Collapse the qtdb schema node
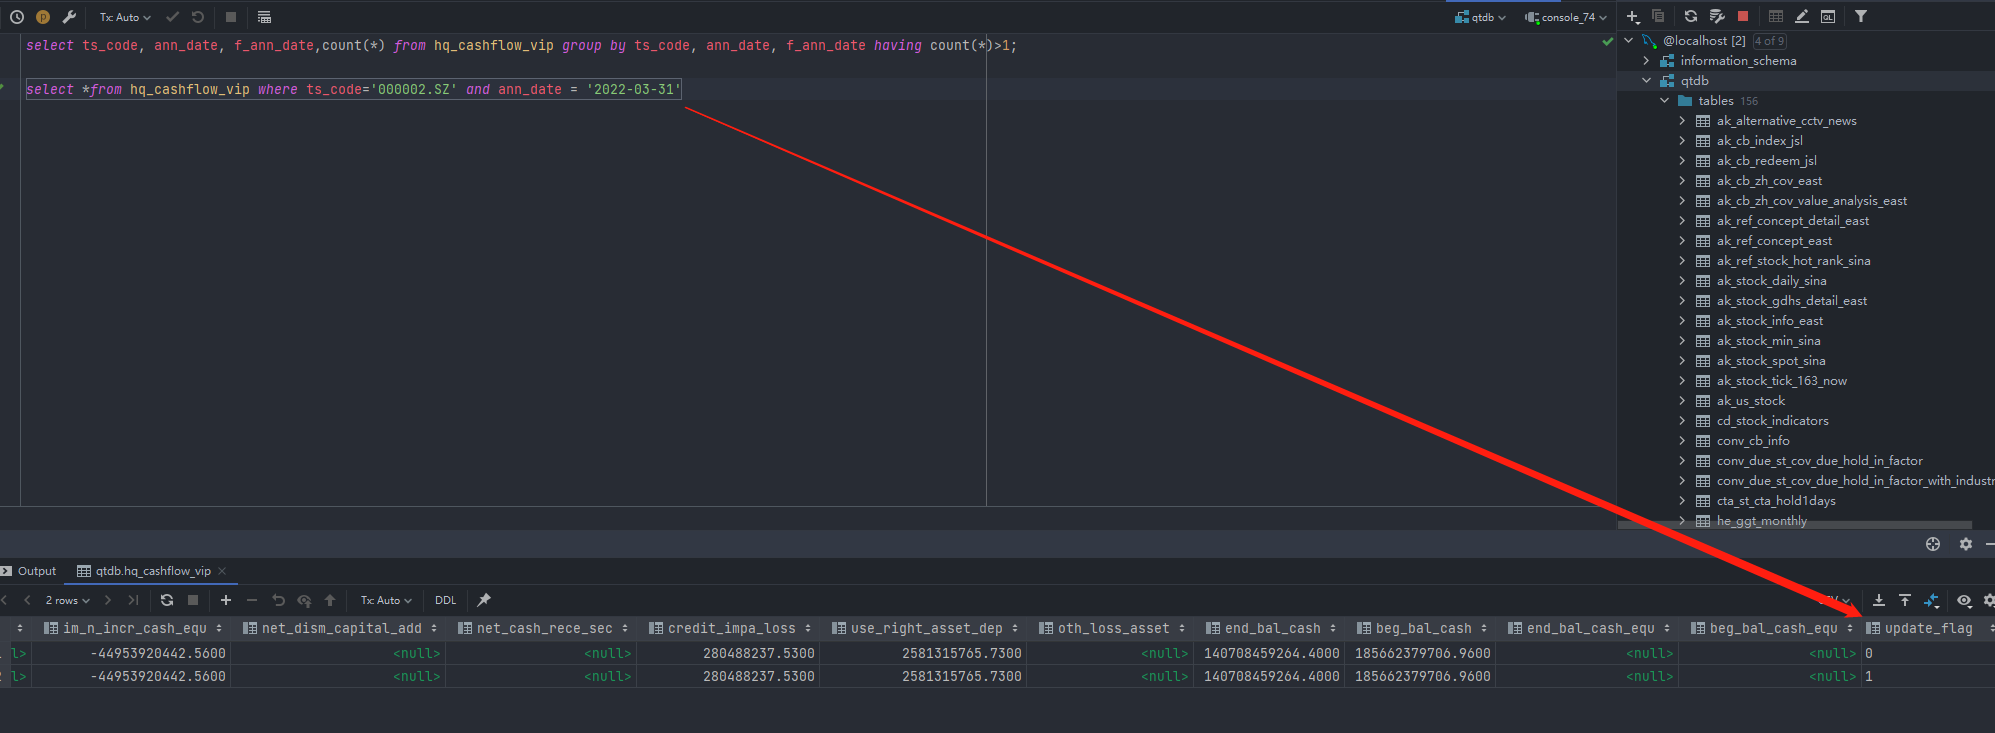Image resolution: width=1995 pixels, height=733 pixels. coord(1647,81)
